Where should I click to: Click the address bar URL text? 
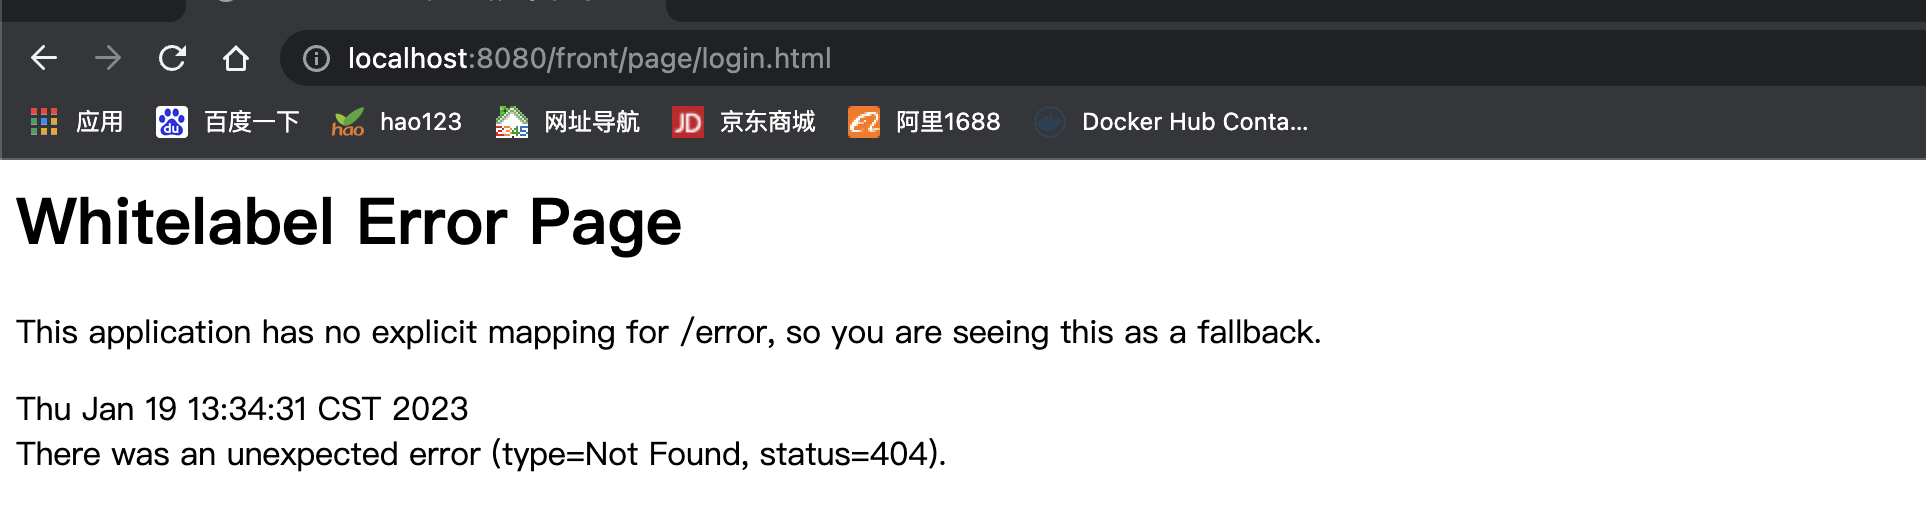[x=589, y=59]
